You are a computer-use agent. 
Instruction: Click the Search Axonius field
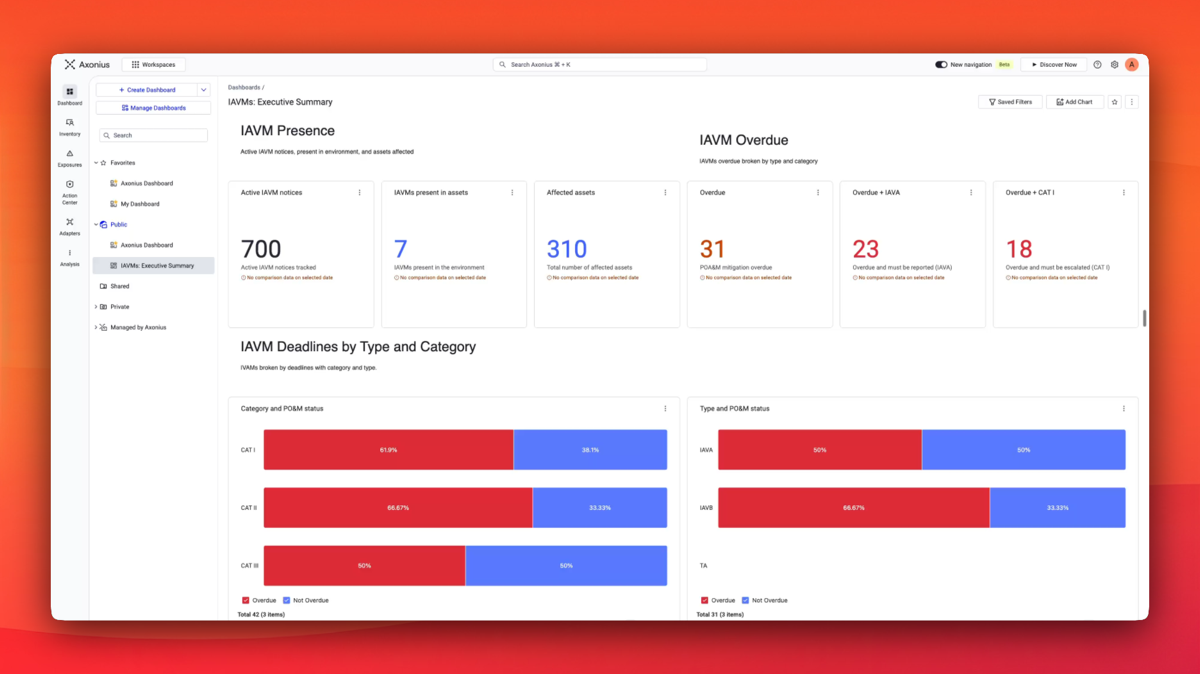(x=600, y=65)
